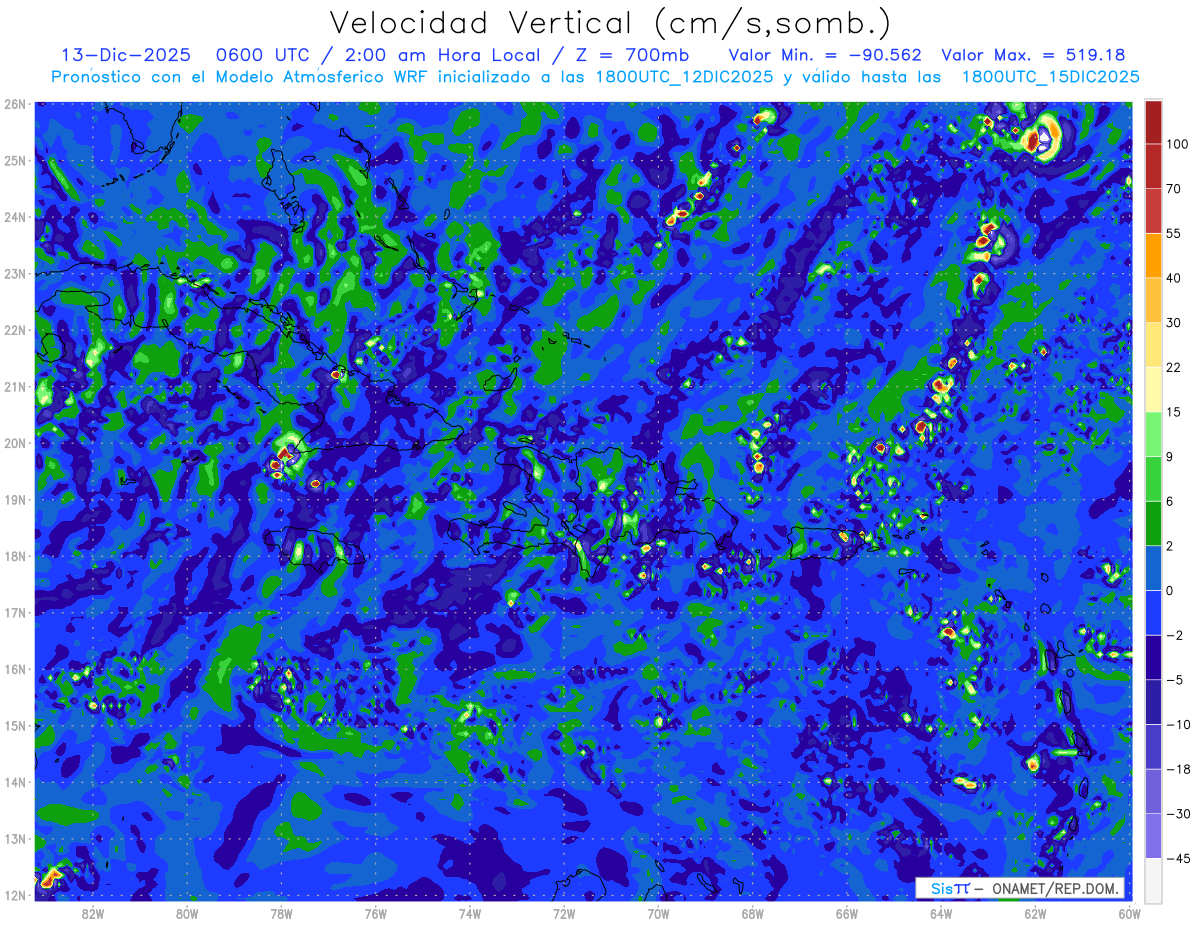Click the longitude label '62W'
The image size is (1200, 927).
click(x=1036, y=913)
